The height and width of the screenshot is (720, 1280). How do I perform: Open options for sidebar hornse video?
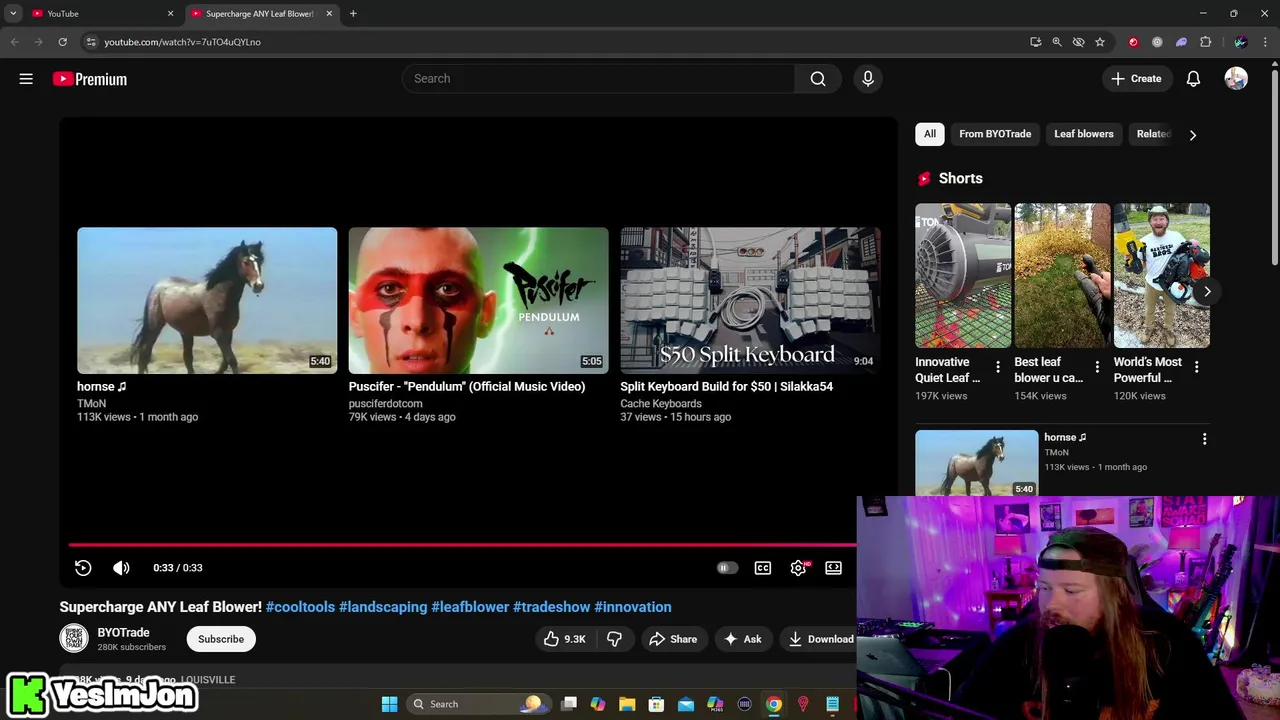coord(1204,439)
